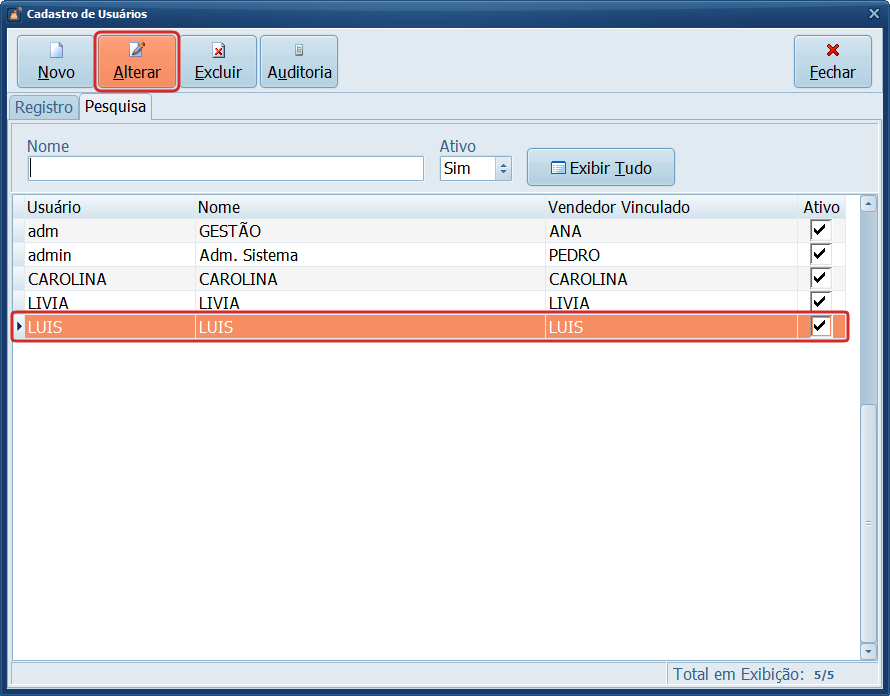Switch to the Registro tab
Screen dimensions: 890x696
[x=44, y=107]
